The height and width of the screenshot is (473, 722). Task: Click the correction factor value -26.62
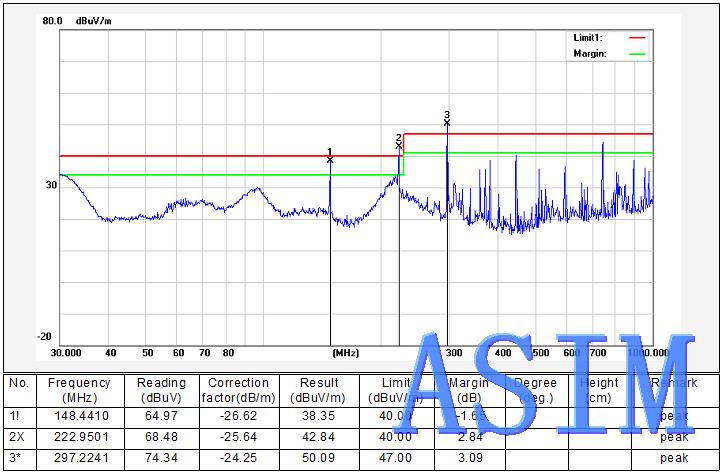238,415
